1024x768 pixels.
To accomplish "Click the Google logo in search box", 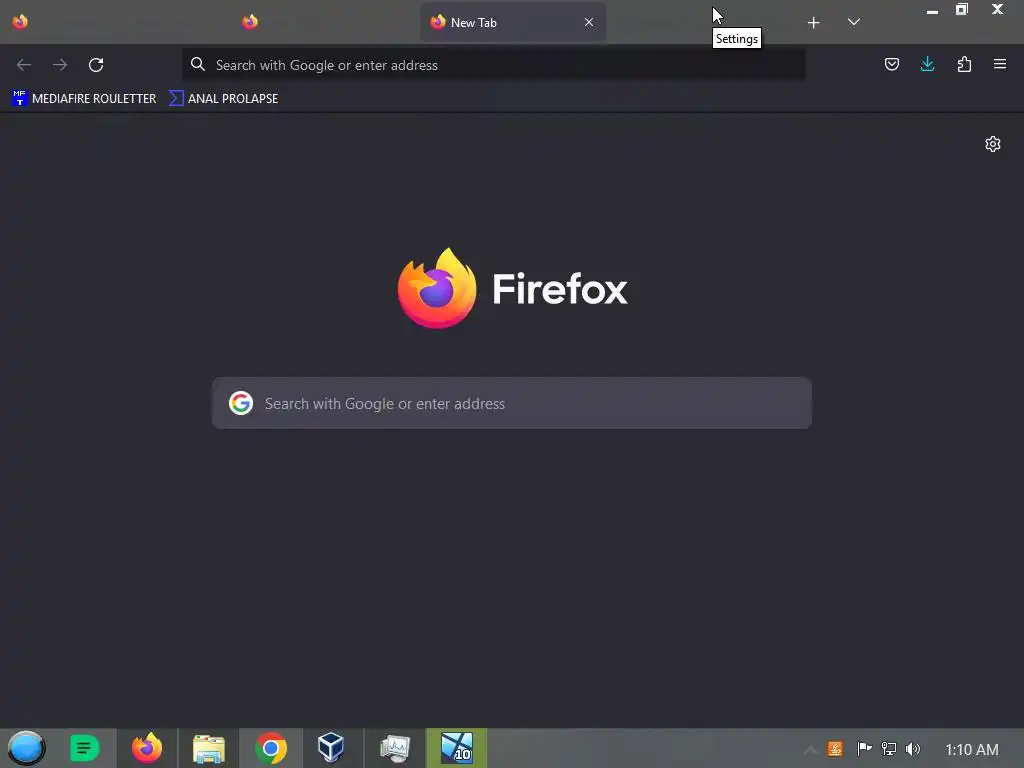I will pyautogui.click(x=241, y=403).
